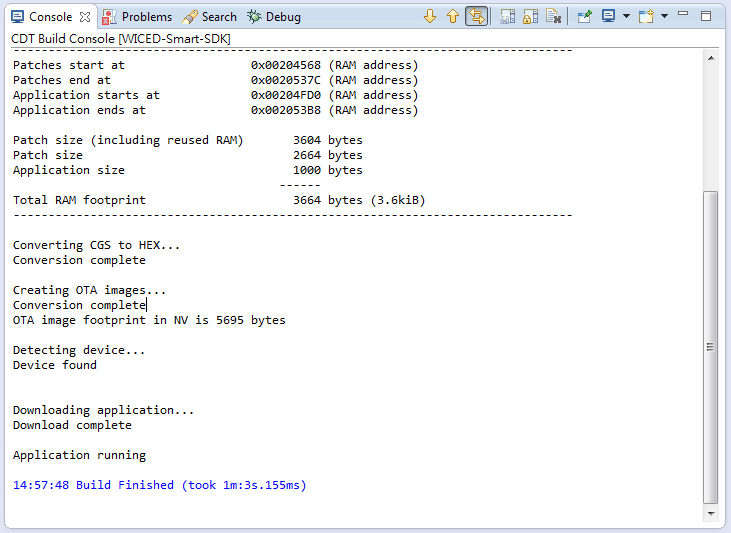Click the scrollbar down arrow
This screenshot has height=533, width=731.
[711, 514]
